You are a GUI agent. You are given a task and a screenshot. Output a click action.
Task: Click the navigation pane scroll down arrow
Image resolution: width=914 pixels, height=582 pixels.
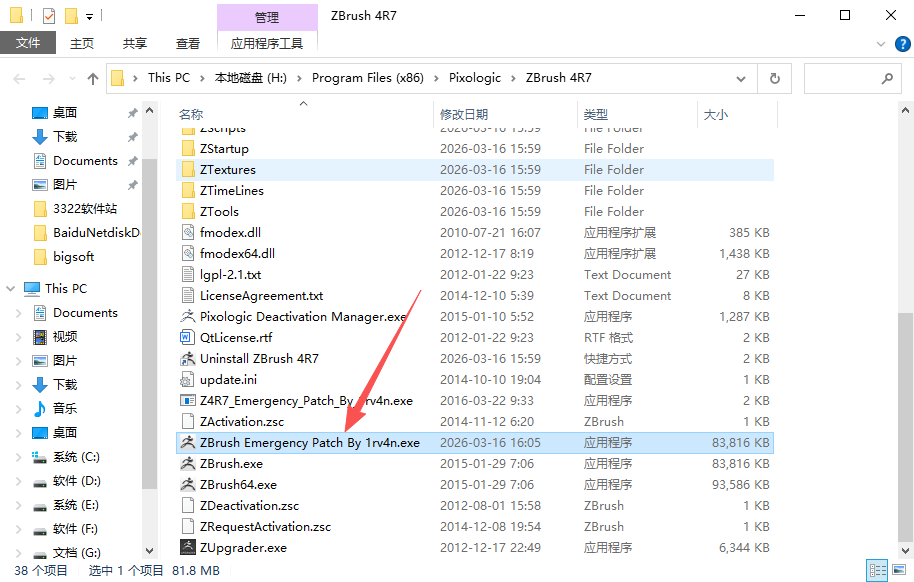[149, 551]
